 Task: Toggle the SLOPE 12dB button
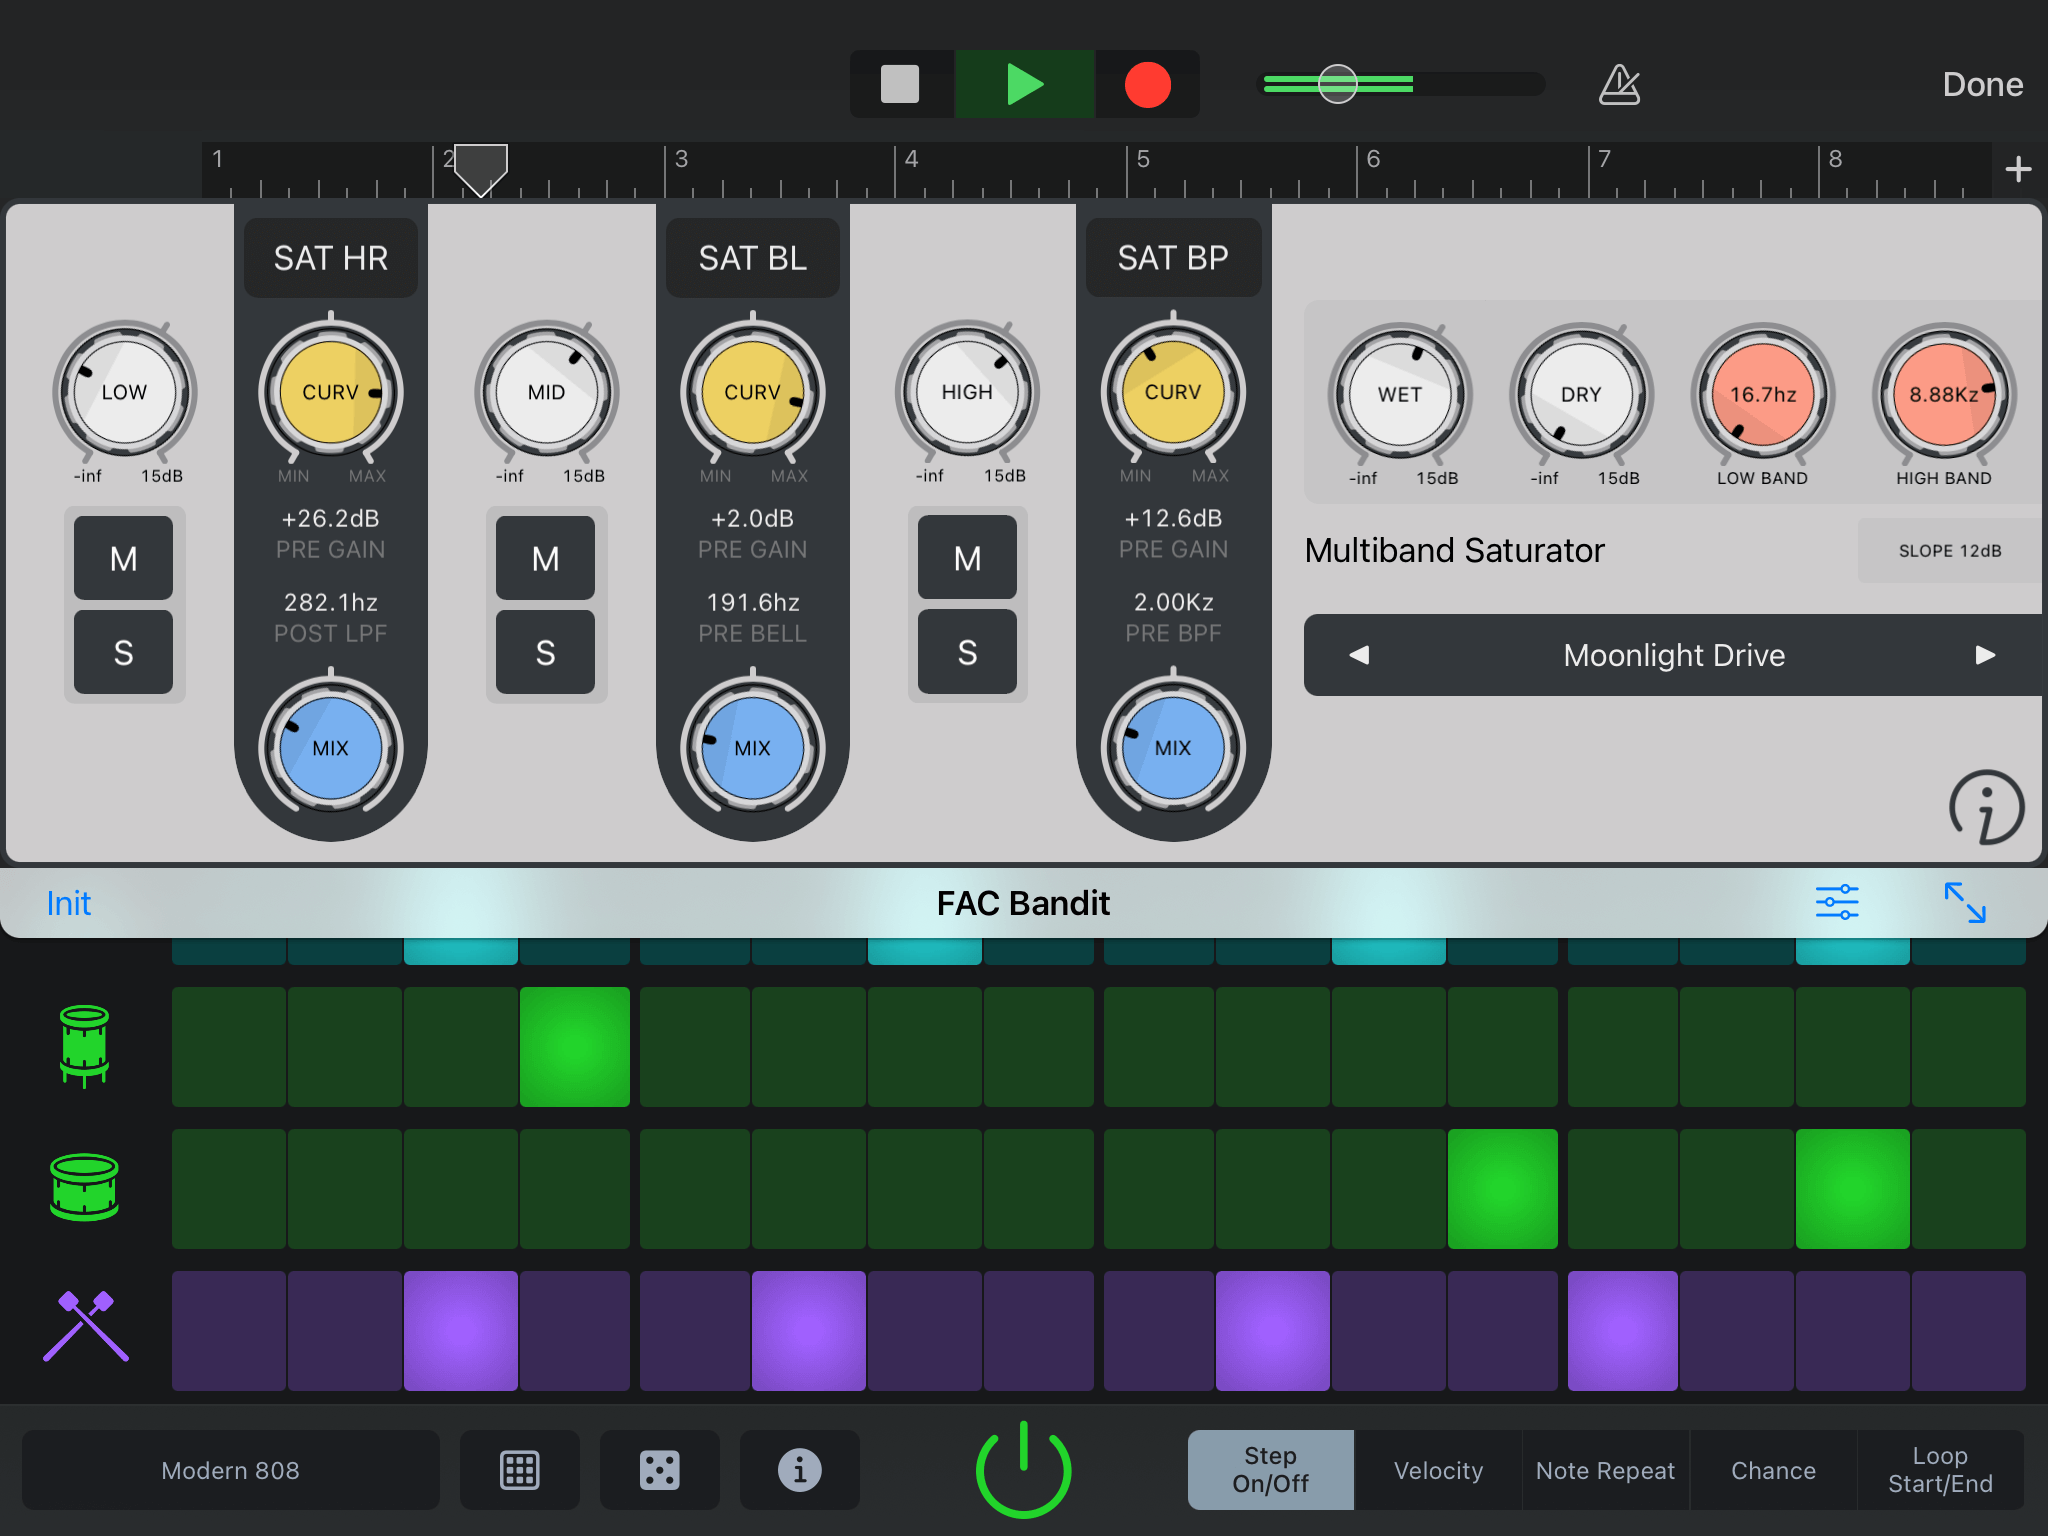[x=1950, y=551]
